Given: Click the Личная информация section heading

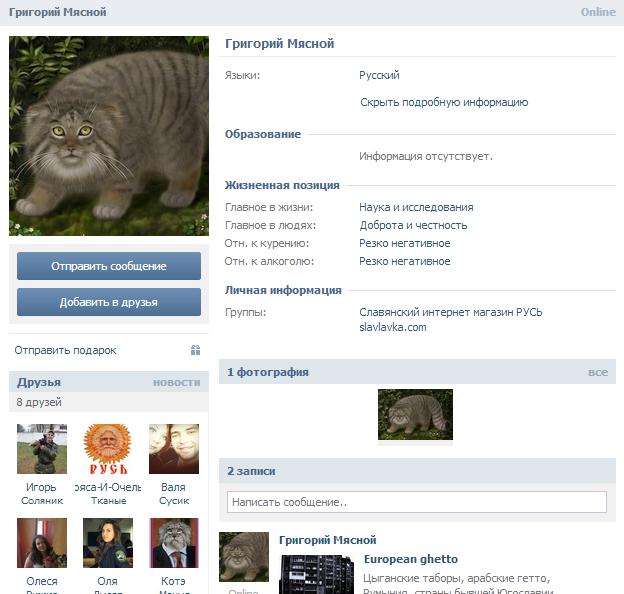Looking at the screenshot, I should click(x=283, y=290).
